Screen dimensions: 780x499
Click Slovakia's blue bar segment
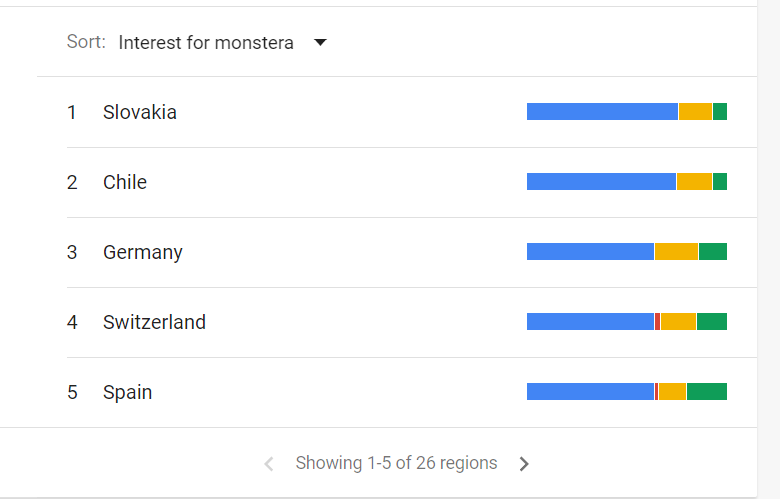602,112
